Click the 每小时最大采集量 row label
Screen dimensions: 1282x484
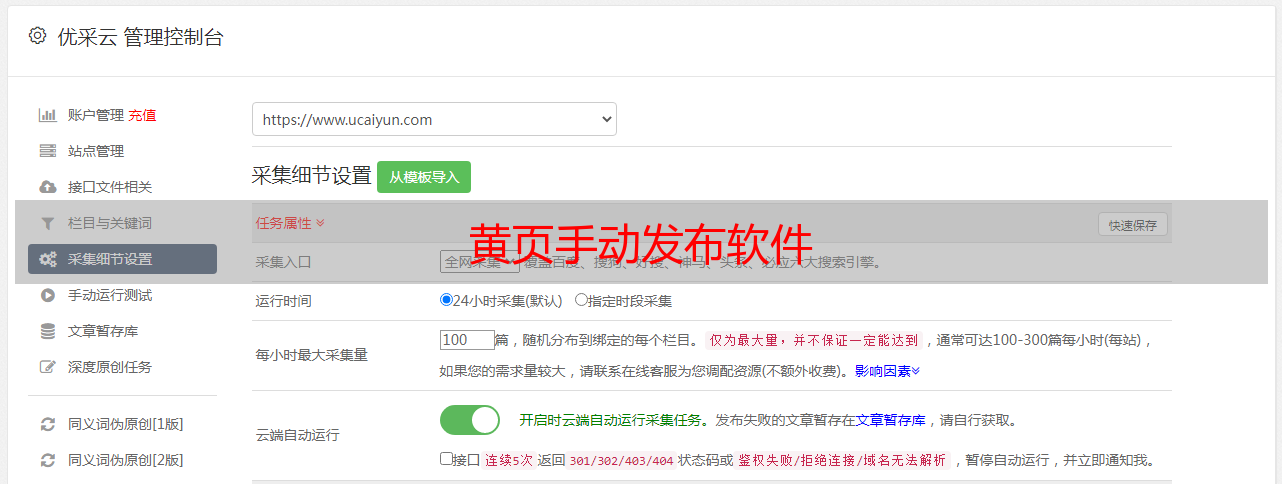point(312,355)
